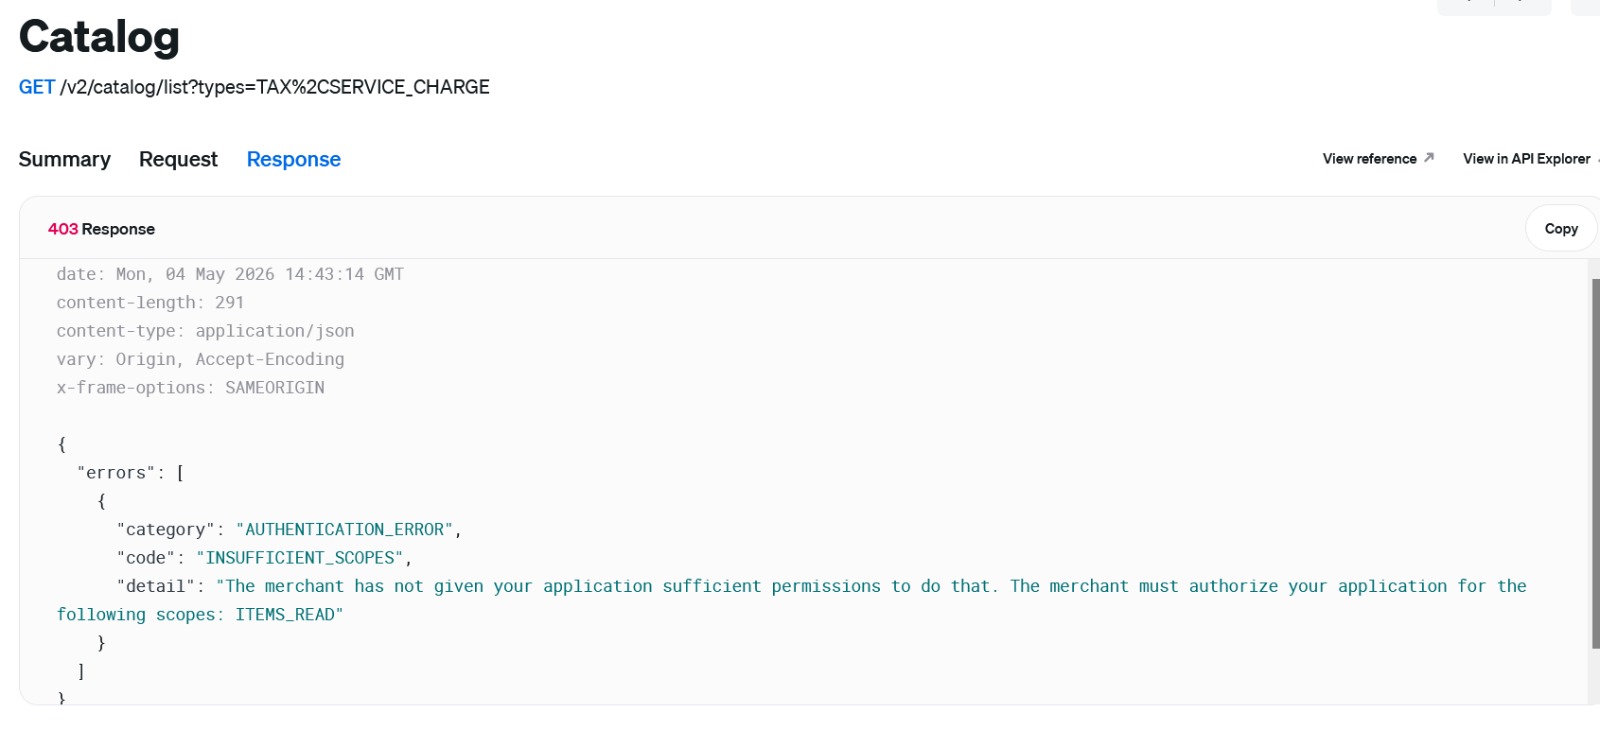Click the content-type application/json header line
The image size is (1600, 747).
click(x=205, y=331)
